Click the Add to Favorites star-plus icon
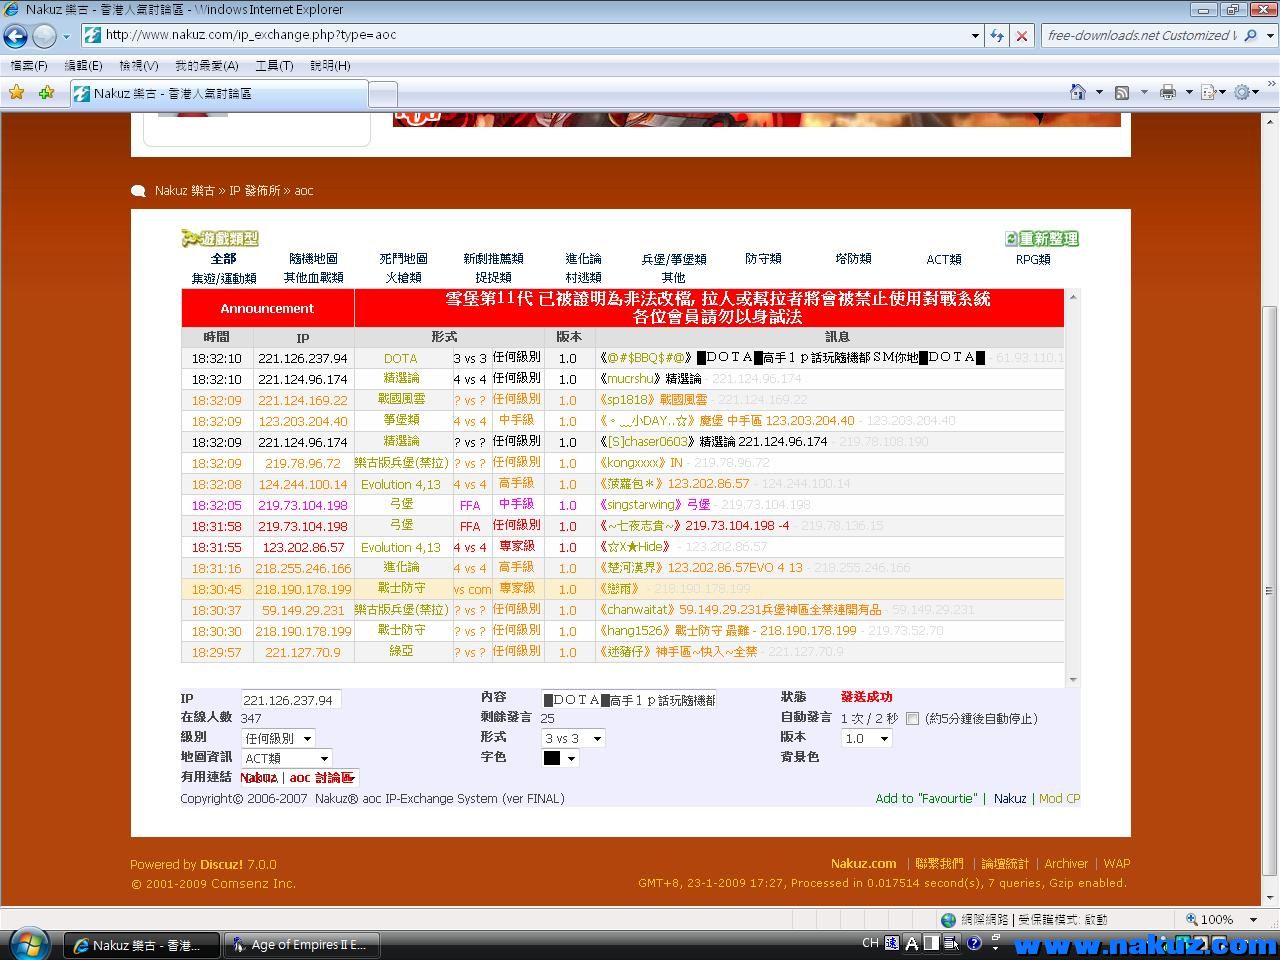This screenshot has height=960, width=1280. (x=46, y=92)
